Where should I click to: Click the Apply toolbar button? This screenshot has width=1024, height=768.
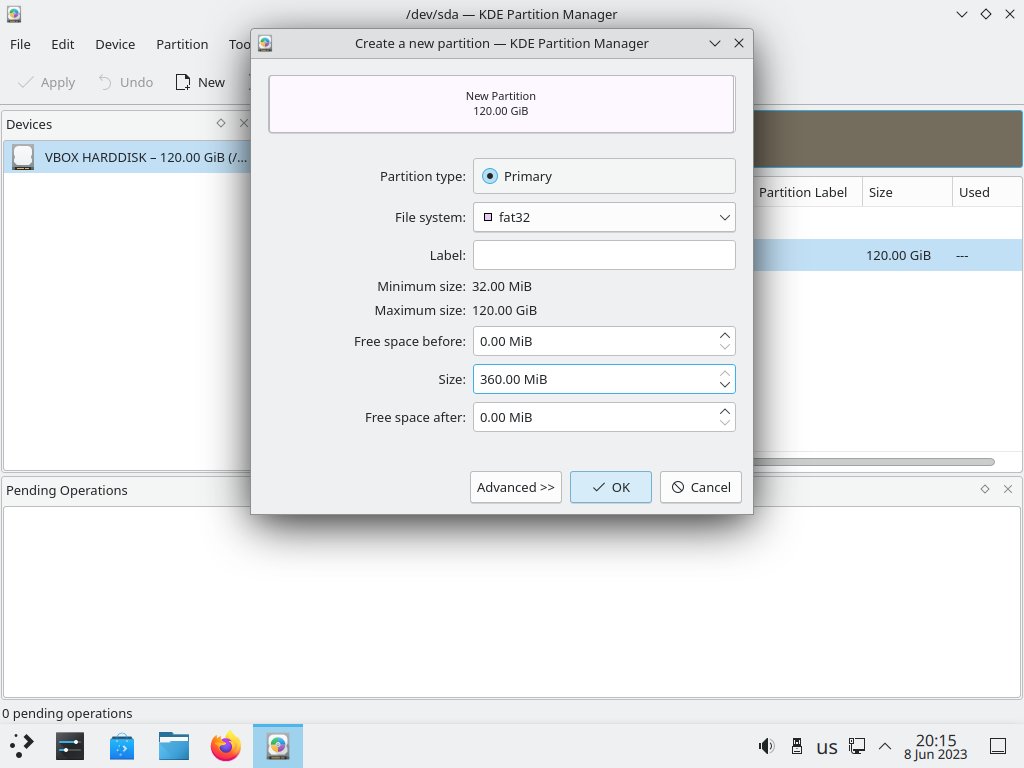[x=46, y=82]
